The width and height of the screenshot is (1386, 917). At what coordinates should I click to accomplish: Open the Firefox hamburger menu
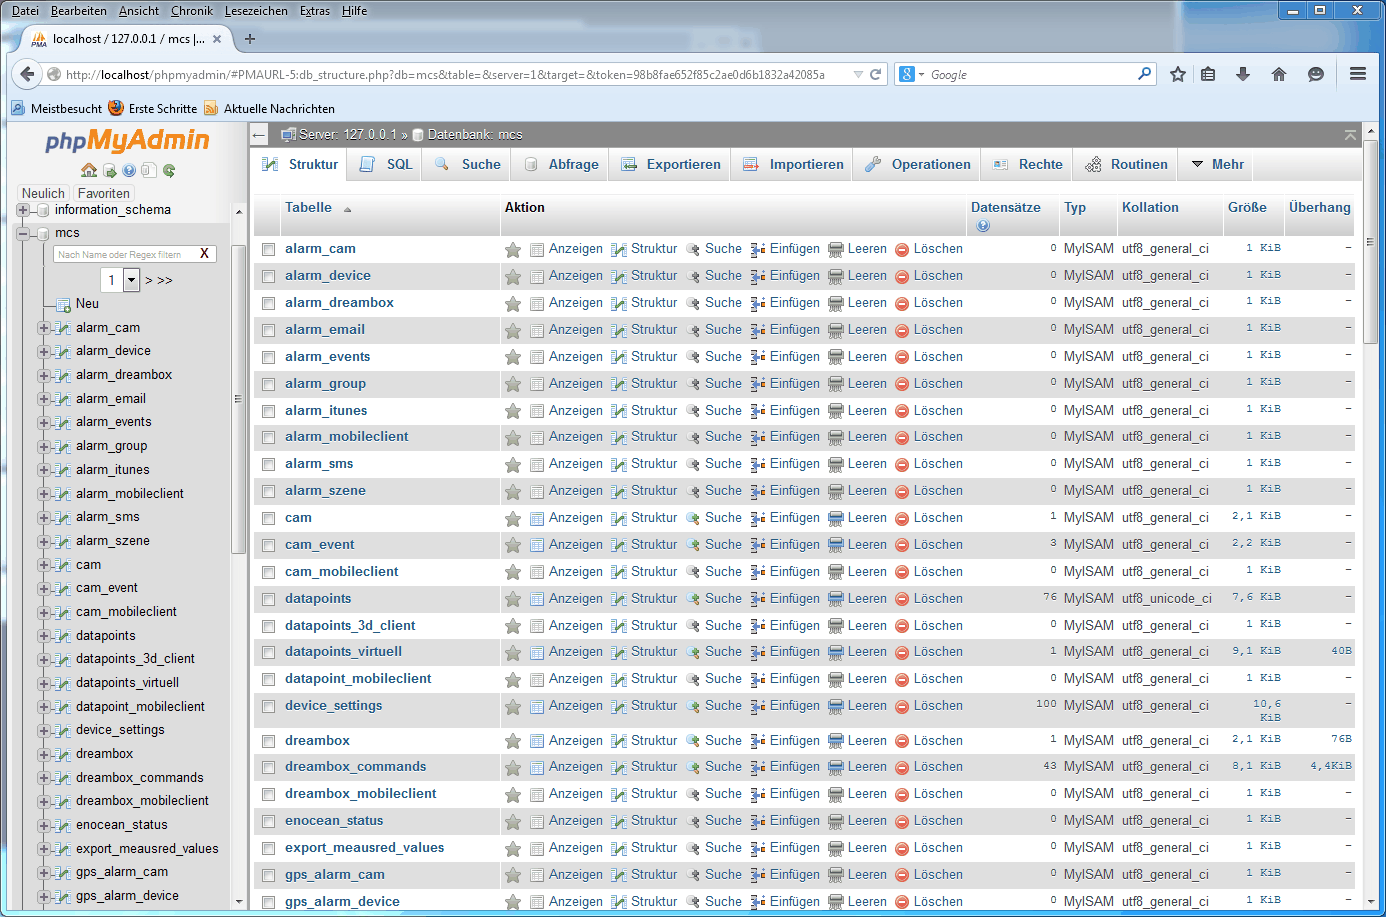pos(1358,74)
